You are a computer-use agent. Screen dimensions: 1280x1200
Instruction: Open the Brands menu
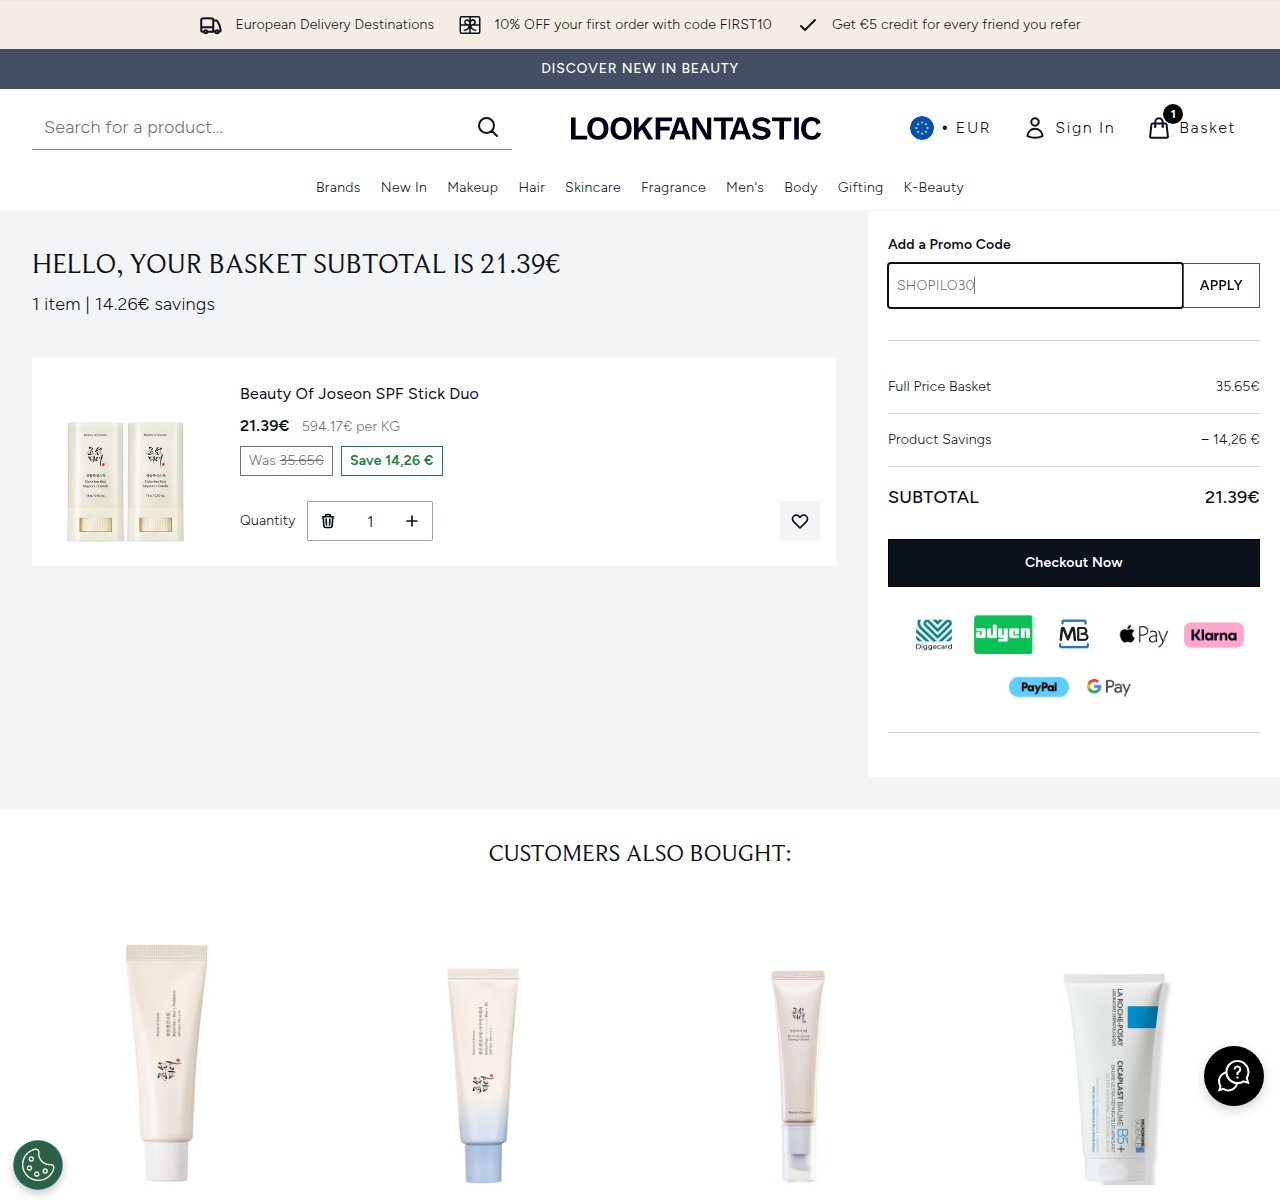338,187
